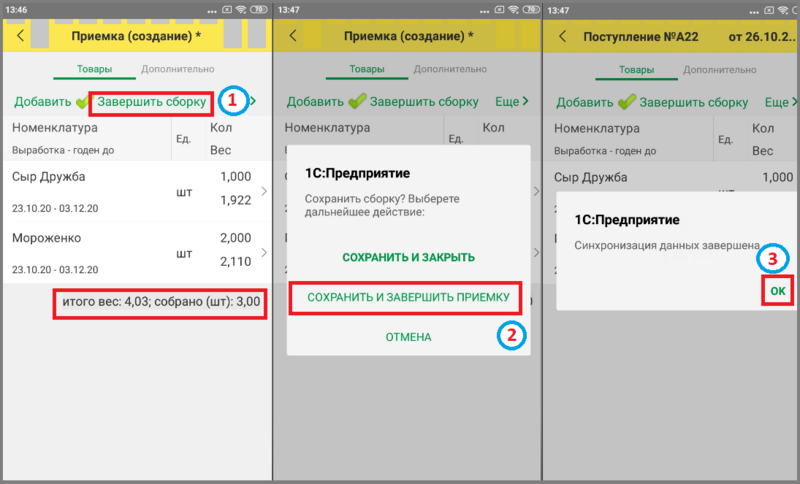Screen dimensions: 800x484
Task: Tap Завершить сборку in the middle screen
Action: pos(424,102)
